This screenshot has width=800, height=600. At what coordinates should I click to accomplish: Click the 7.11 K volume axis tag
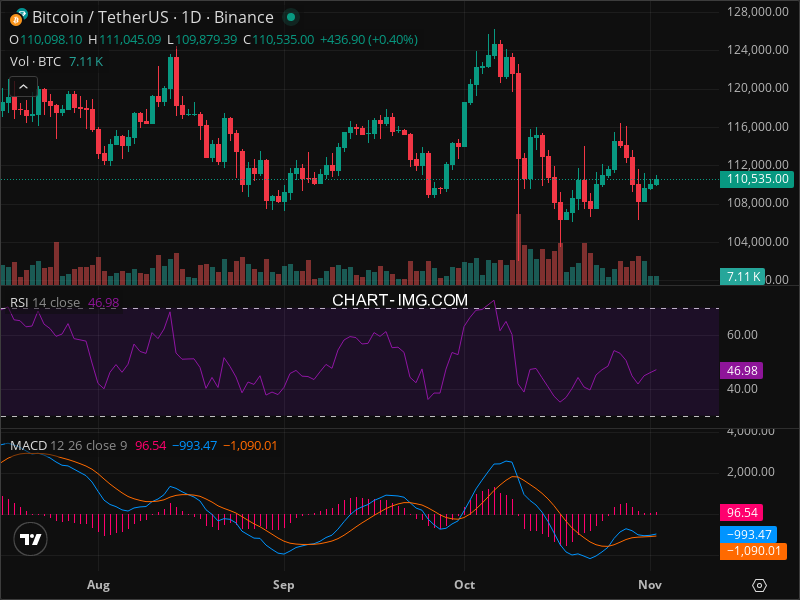point(743,277)
